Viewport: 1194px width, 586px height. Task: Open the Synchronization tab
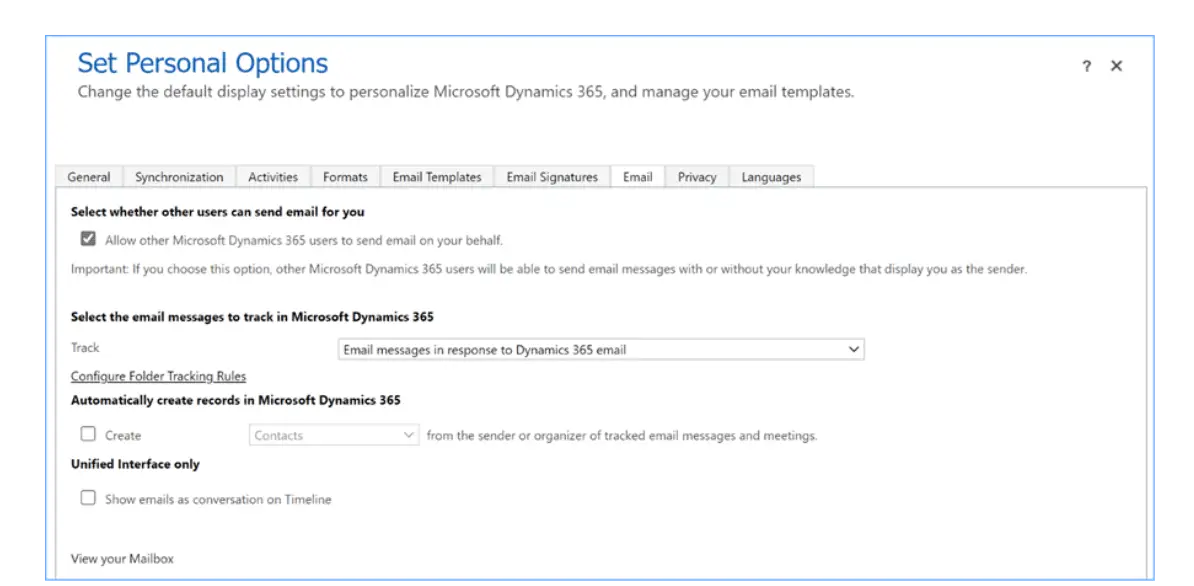pyautogui.click(x=179, y=177)
